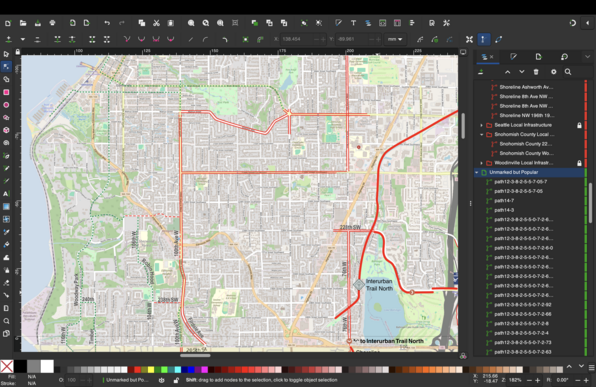The width and height of the screenshot is (596, 387).
Task: Save the document
Action: (38, 23)
